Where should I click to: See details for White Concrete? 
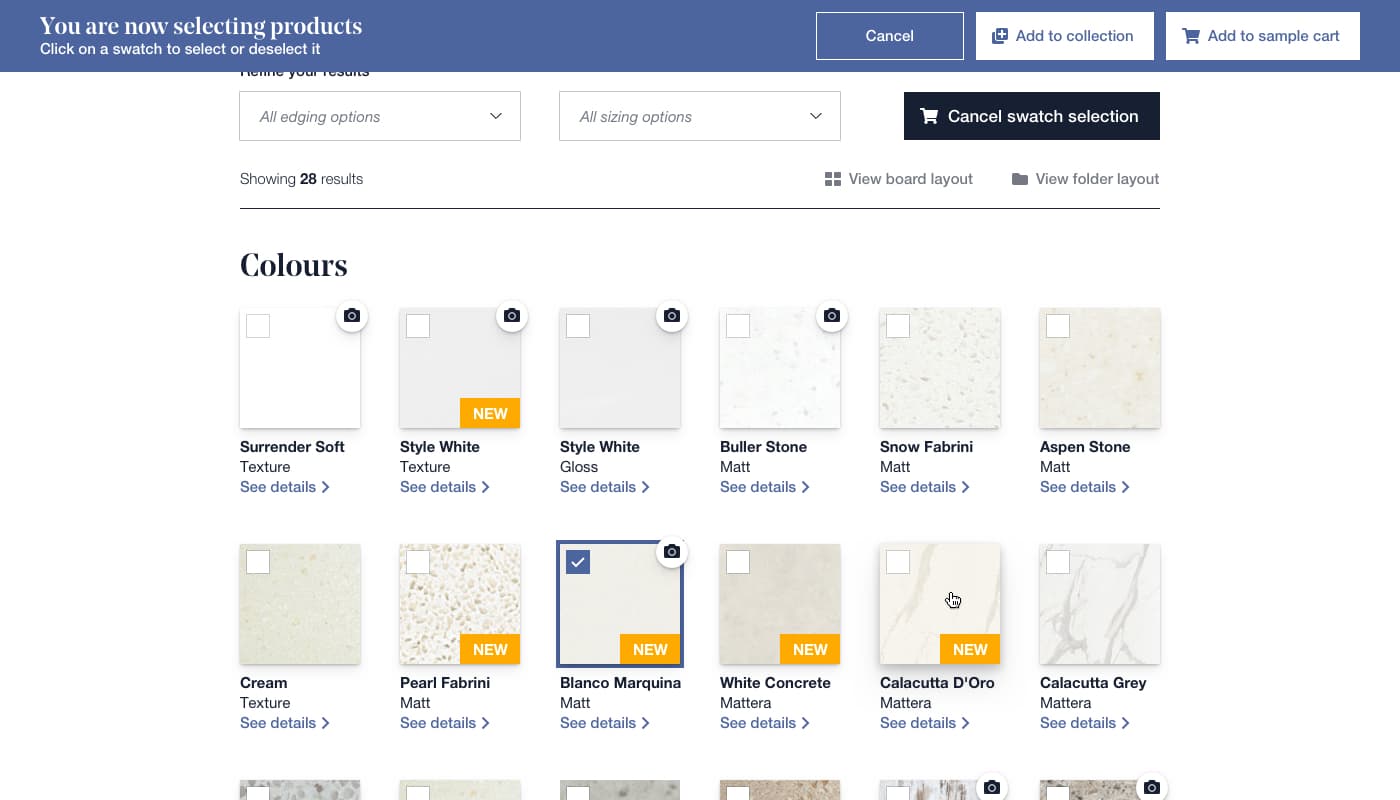coord(765,723)
